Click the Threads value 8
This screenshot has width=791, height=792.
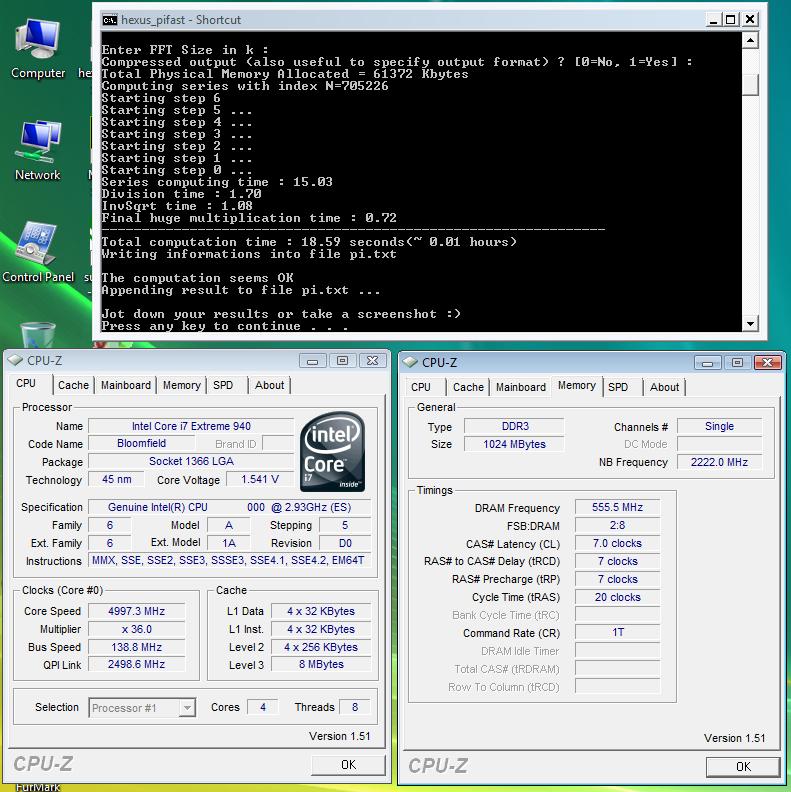tap(355, 707)
